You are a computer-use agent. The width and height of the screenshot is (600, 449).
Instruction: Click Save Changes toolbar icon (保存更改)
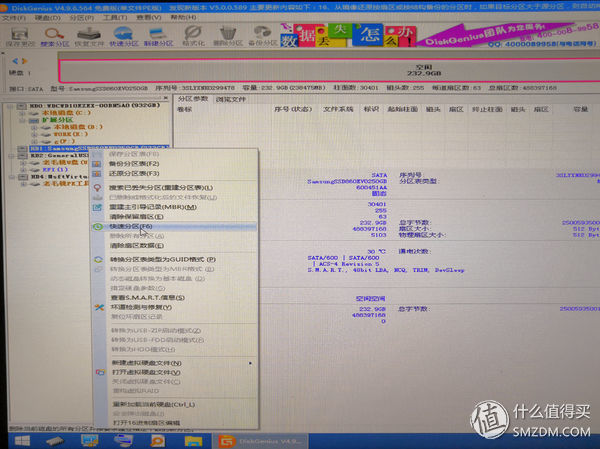coord(19,37)
